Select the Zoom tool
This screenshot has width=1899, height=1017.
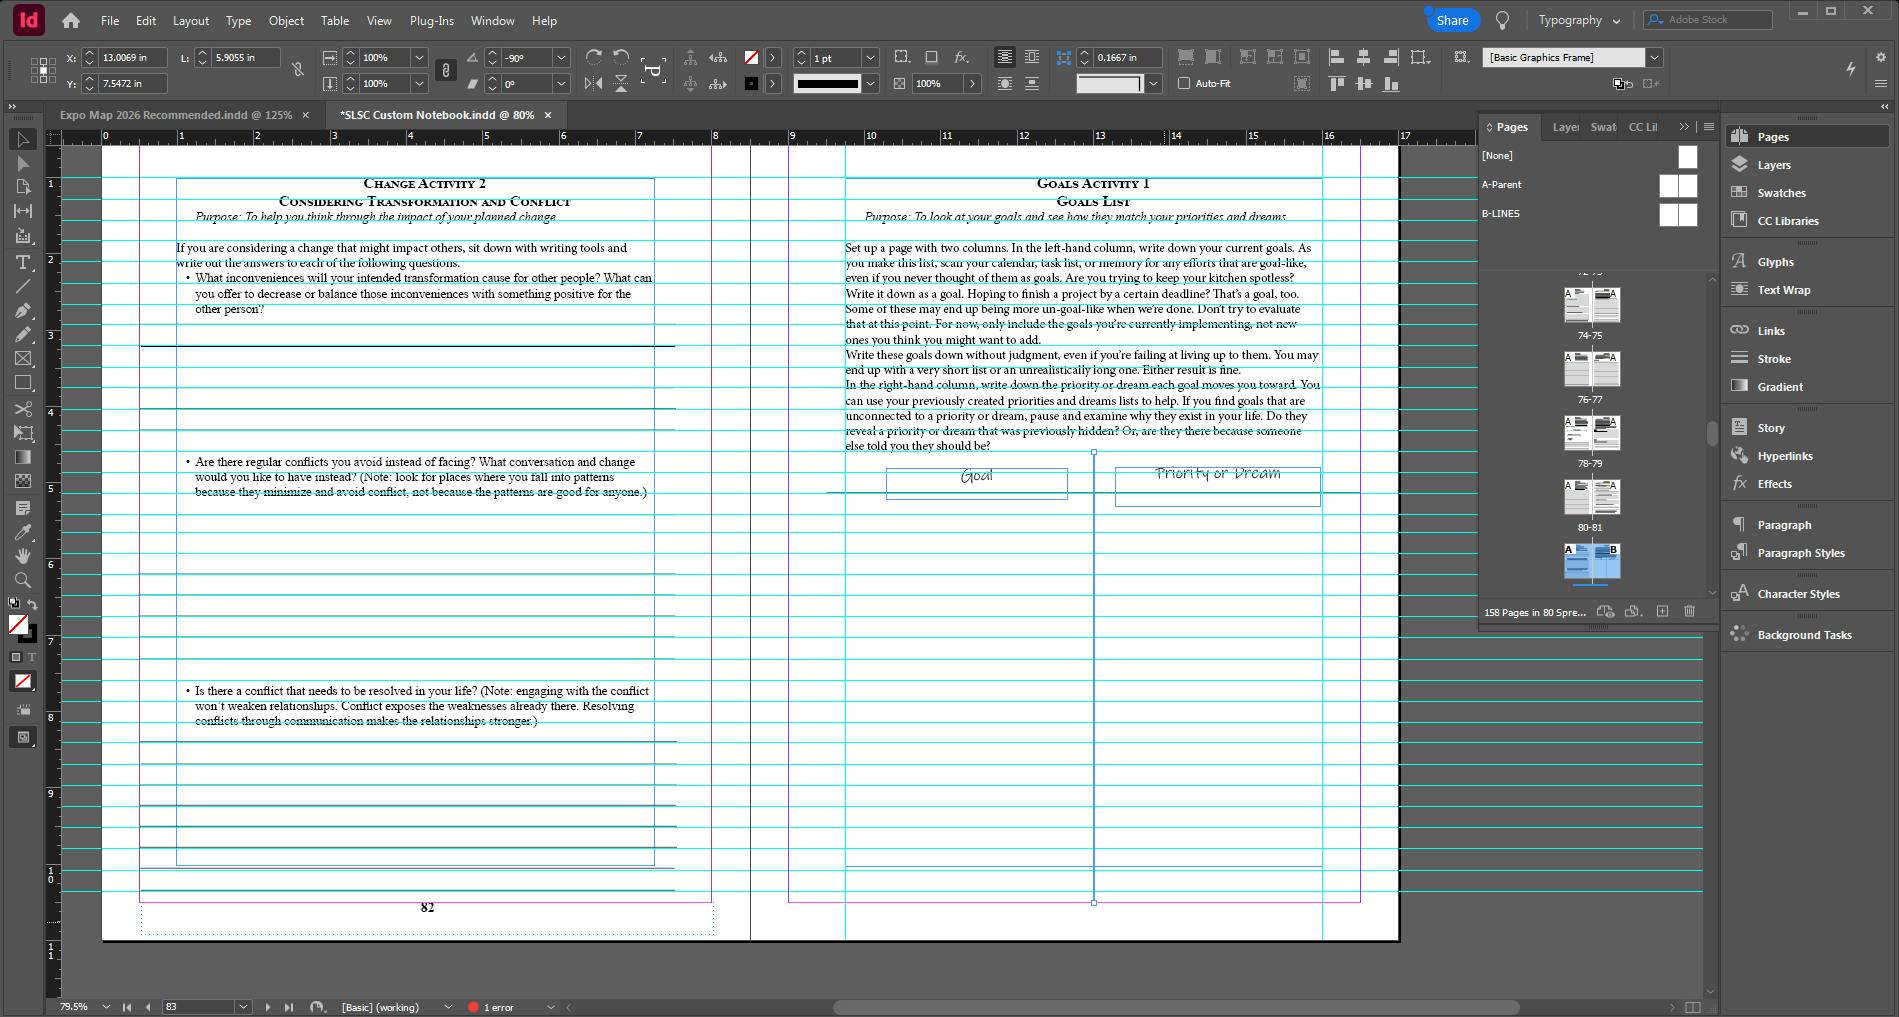[23, 580]
